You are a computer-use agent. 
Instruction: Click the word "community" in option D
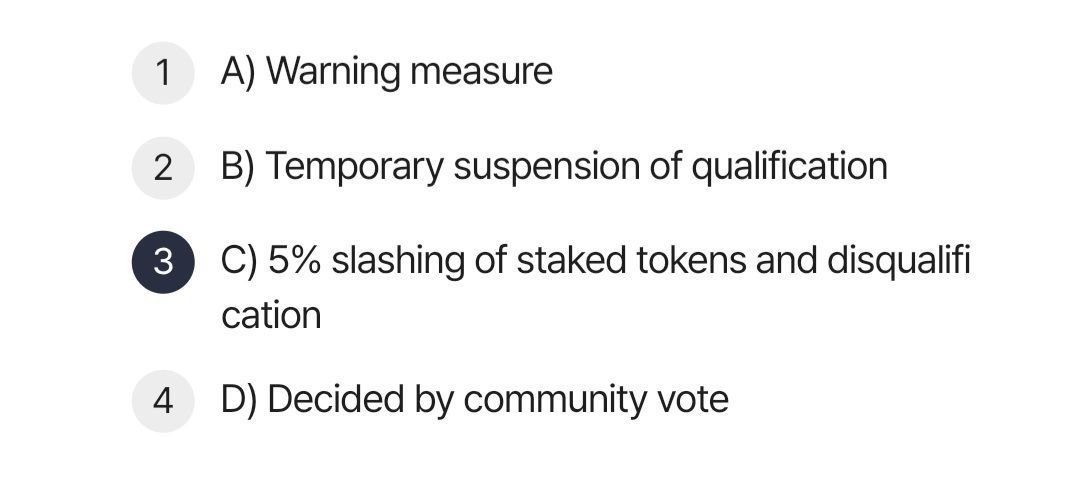[555, 400]
